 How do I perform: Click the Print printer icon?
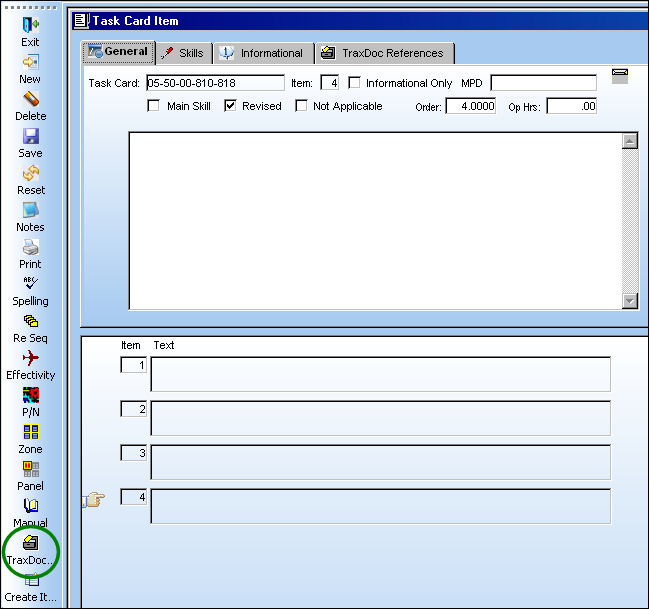[x=31, y=248]
